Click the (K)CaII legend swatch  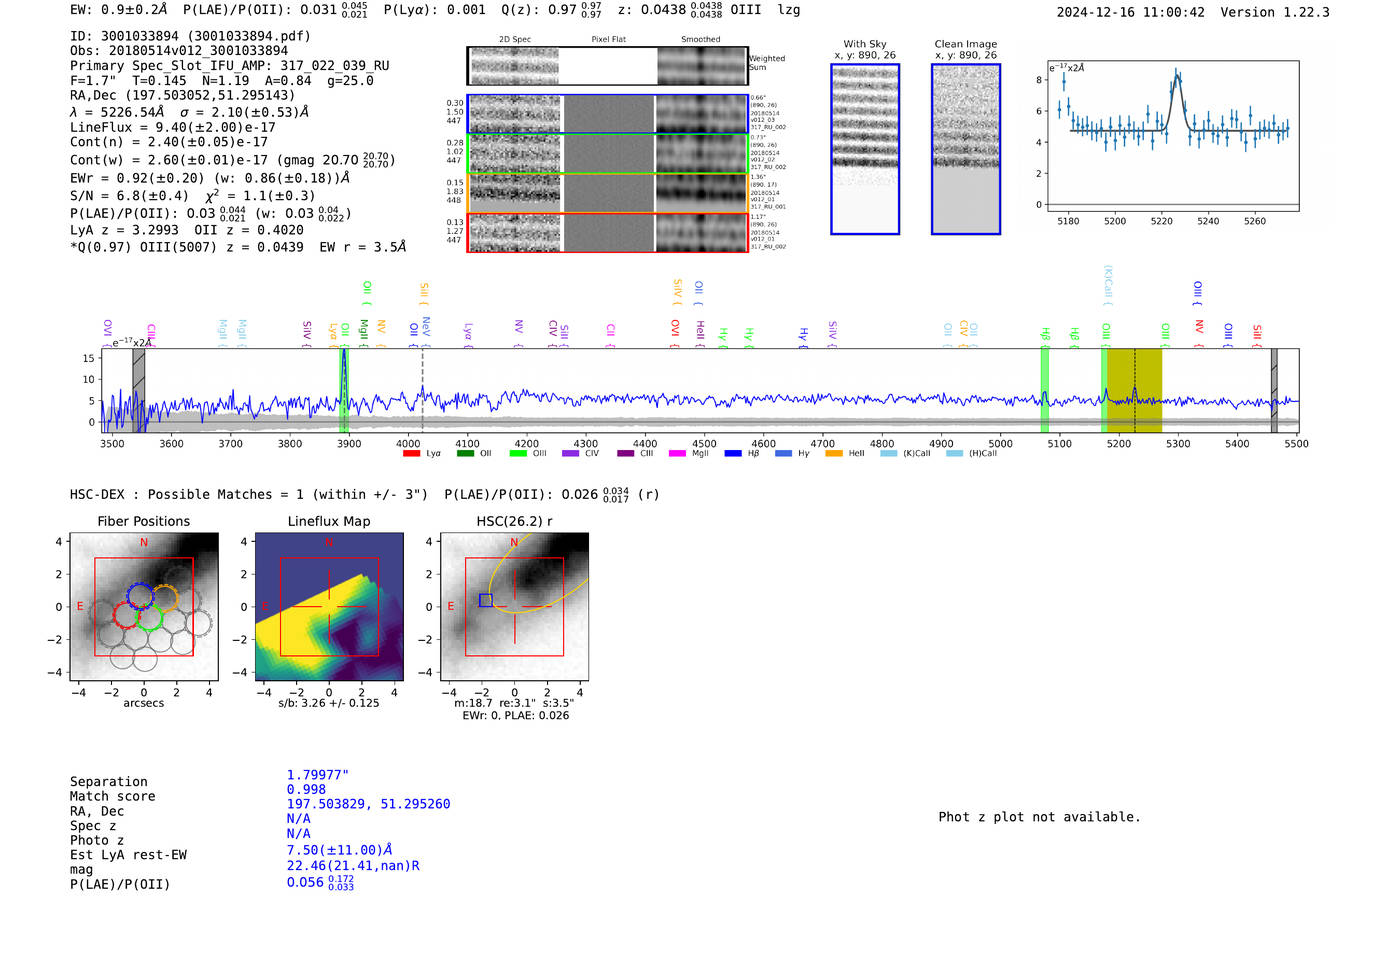[889, 453]
